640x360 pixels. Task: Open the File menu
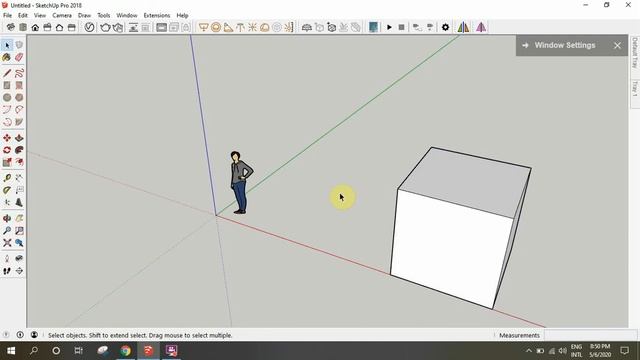point(7,16)
